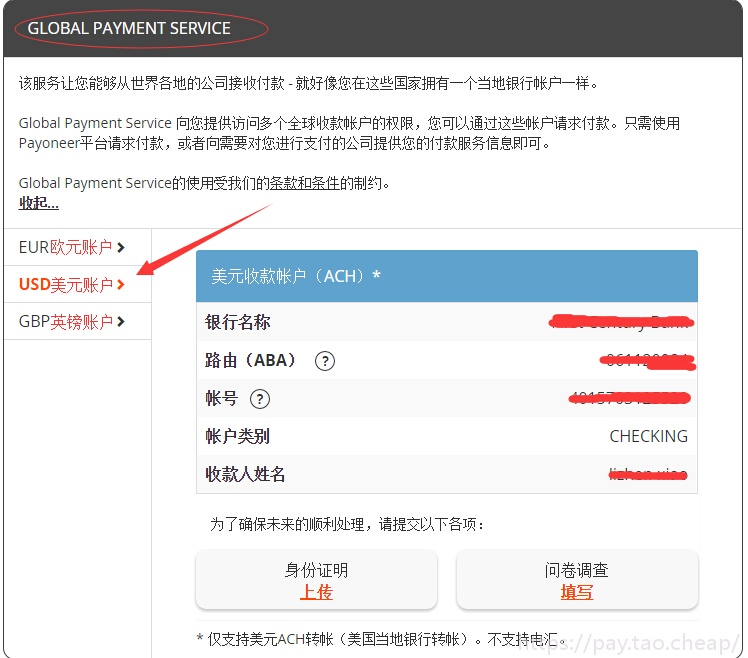Viewport: 748px width, 658px height.
Task: Click the 路由（ABA） label text
Action: click(x=251, y=360)
